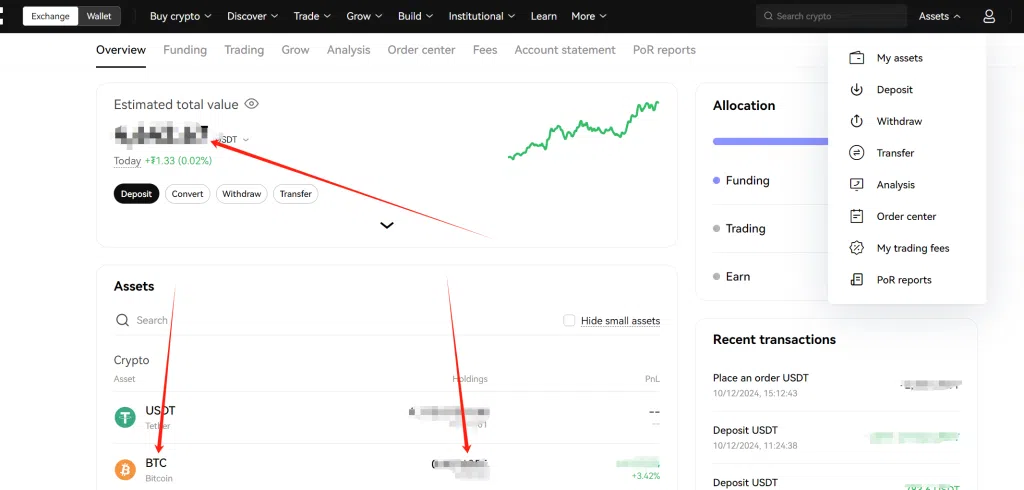Open the Assets dropdown in top bar
Image resolution: width=1024 pixels, height=490 pixels.
tap(939, 16)
